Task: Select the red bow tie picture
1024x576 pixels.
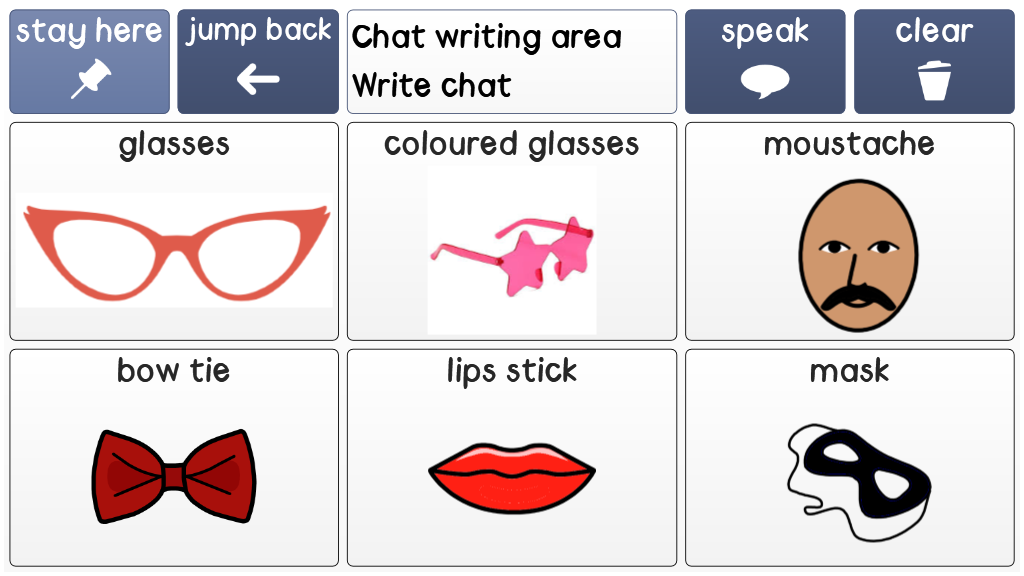Action: pyautogui.click(x=174, y=476)
